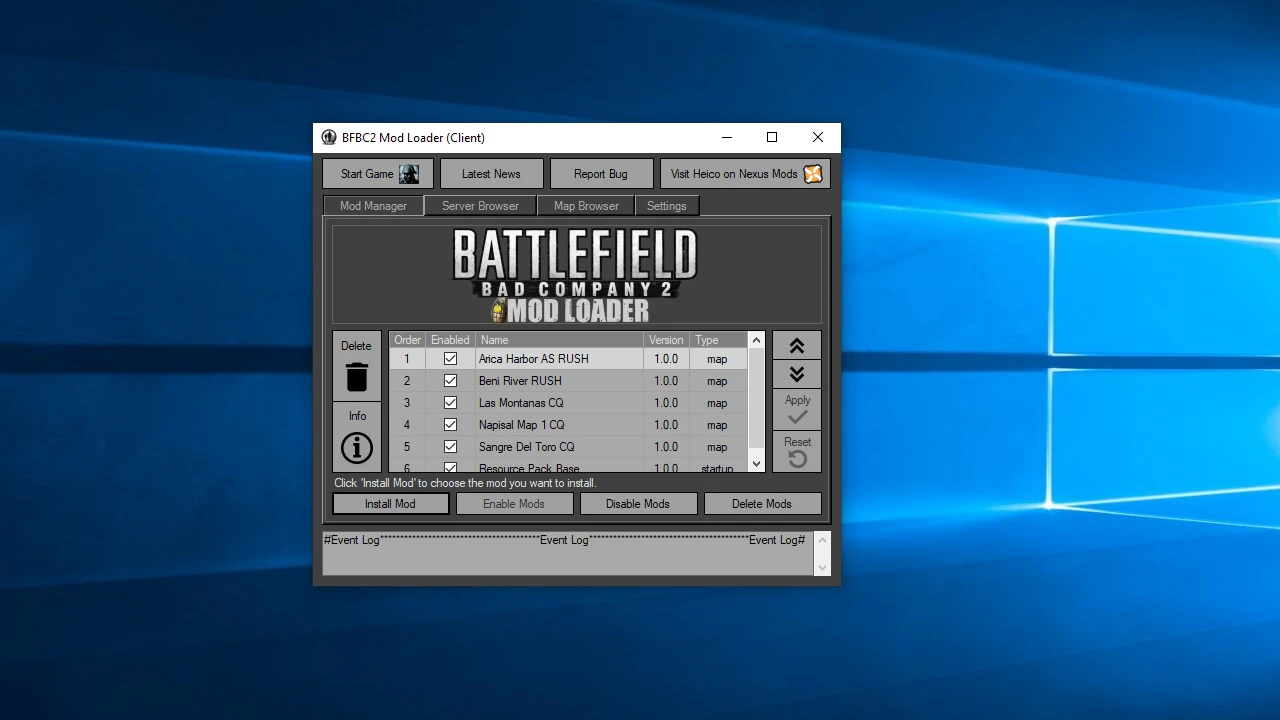The width and height of the screenshot is (1280, 720).
Task: Open the Server Browser tab
Action: point(480,206)
